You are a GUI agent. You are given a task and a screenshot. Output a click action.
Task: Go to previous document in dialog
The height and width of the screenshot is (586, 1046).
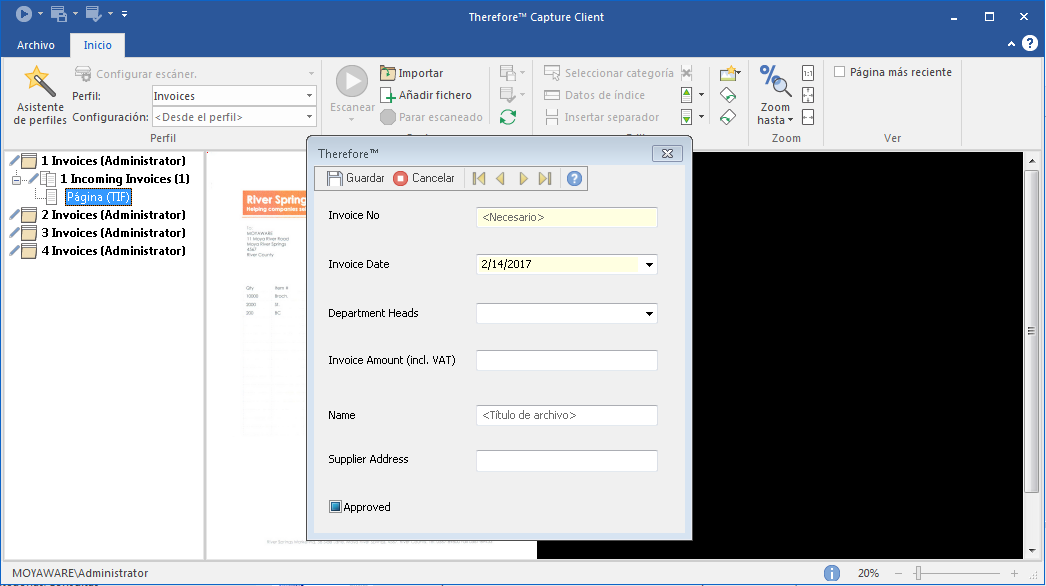click(x=500, y=178)
